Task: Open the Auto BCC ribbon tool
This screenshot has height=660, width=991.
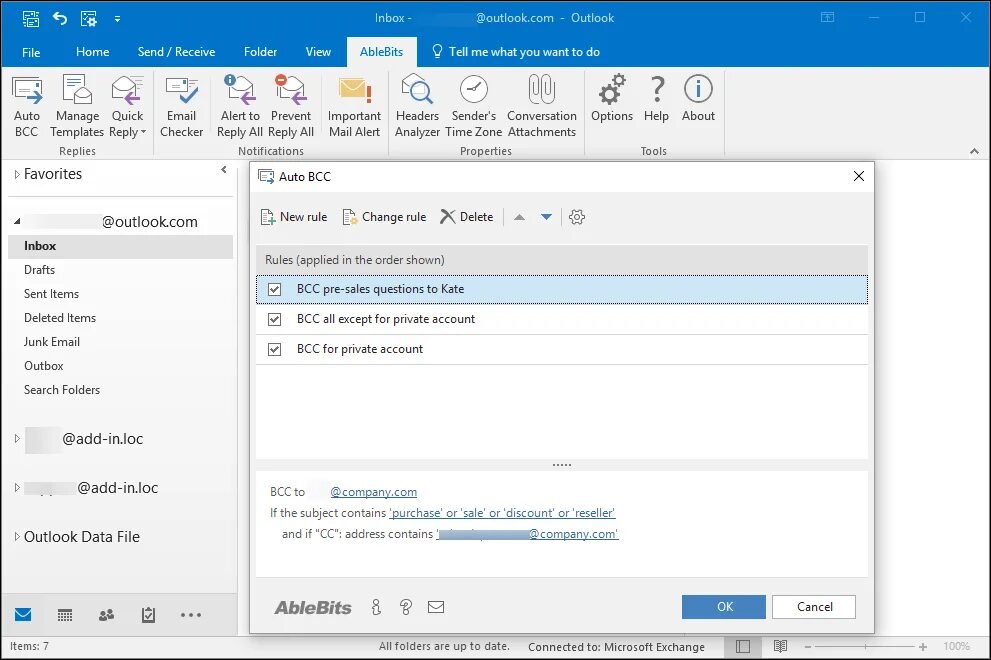Action: pyautogui.click(x=27, y=106)
